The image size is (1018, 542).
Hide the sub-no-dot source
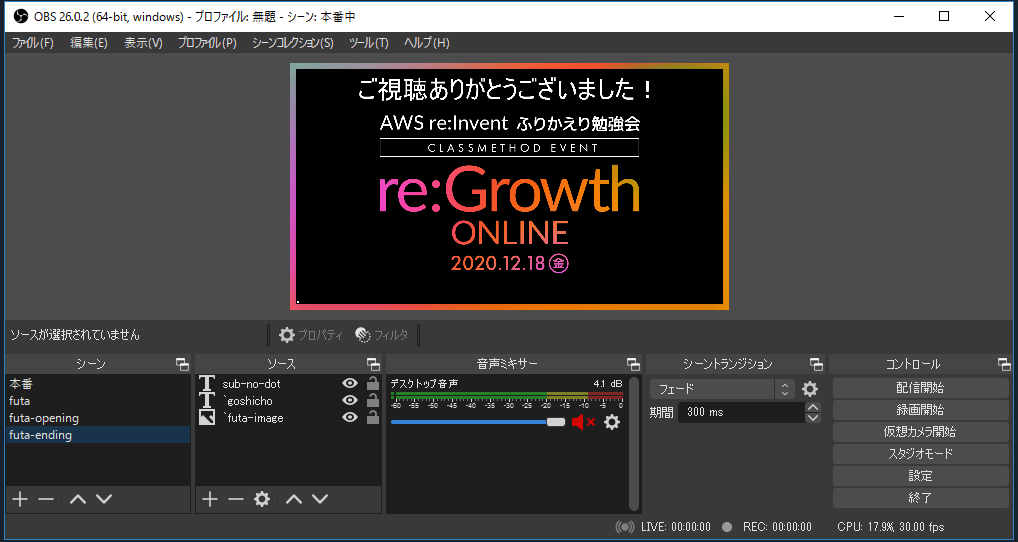pos(350,384)
